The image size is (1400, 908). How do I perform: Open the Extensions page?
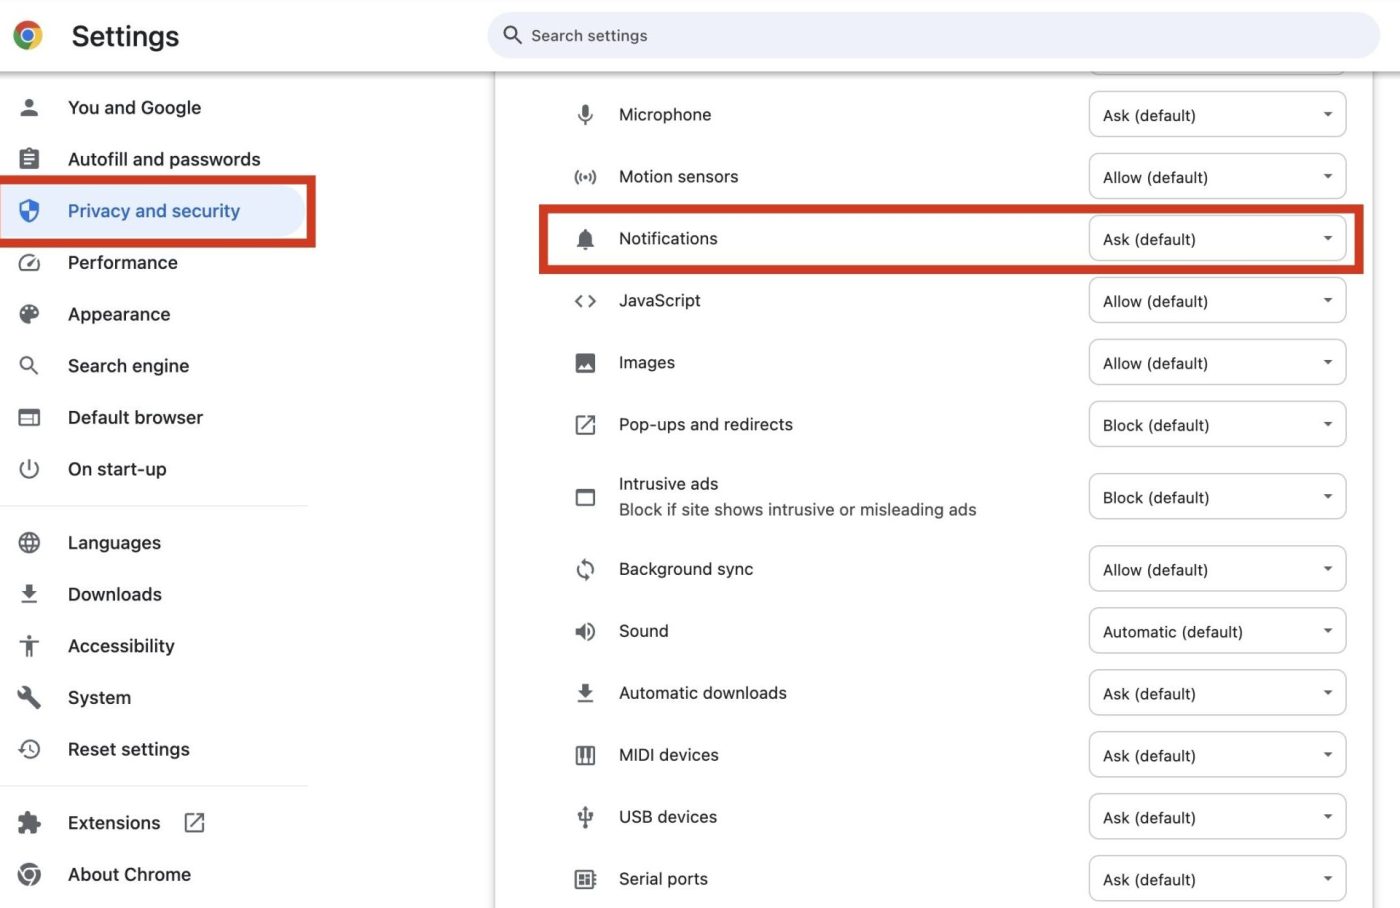113,822
